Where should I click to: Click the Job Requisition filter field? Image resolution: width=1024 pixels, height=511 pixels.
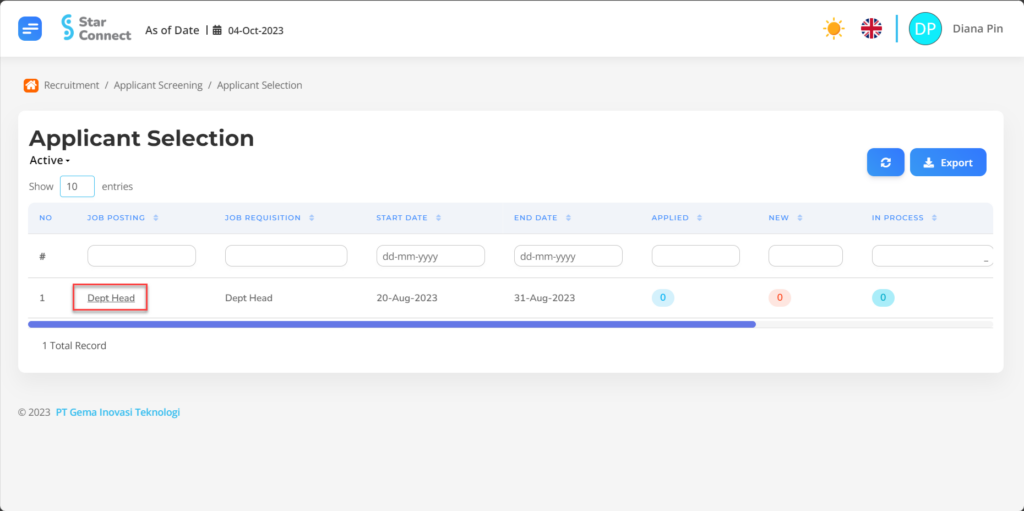click(x=286, y=256)
